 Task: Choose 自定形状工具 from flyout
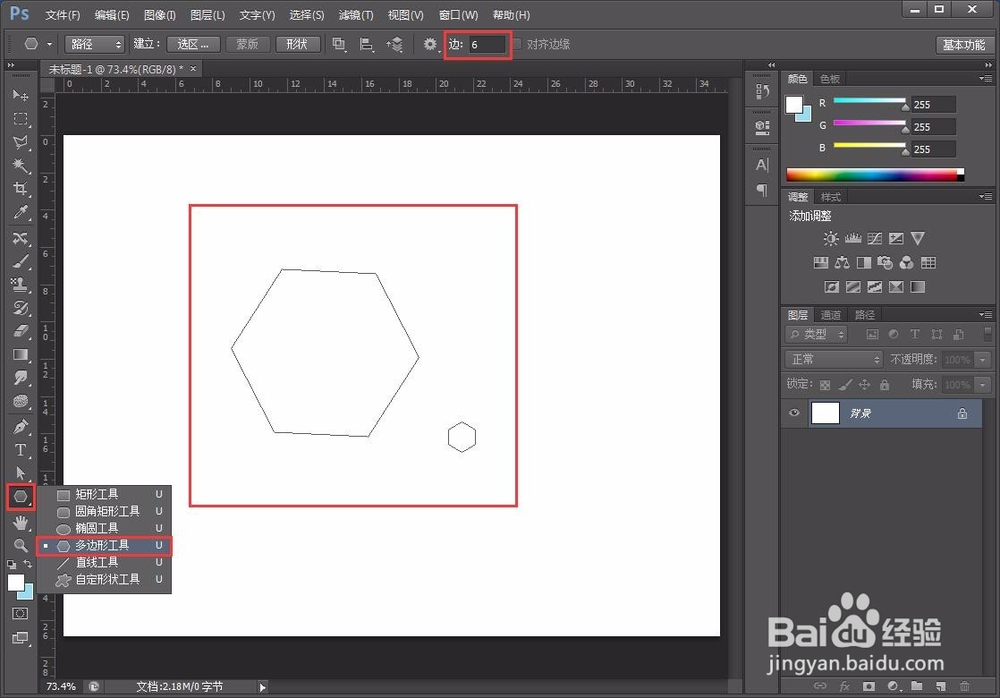pos(104,580)
